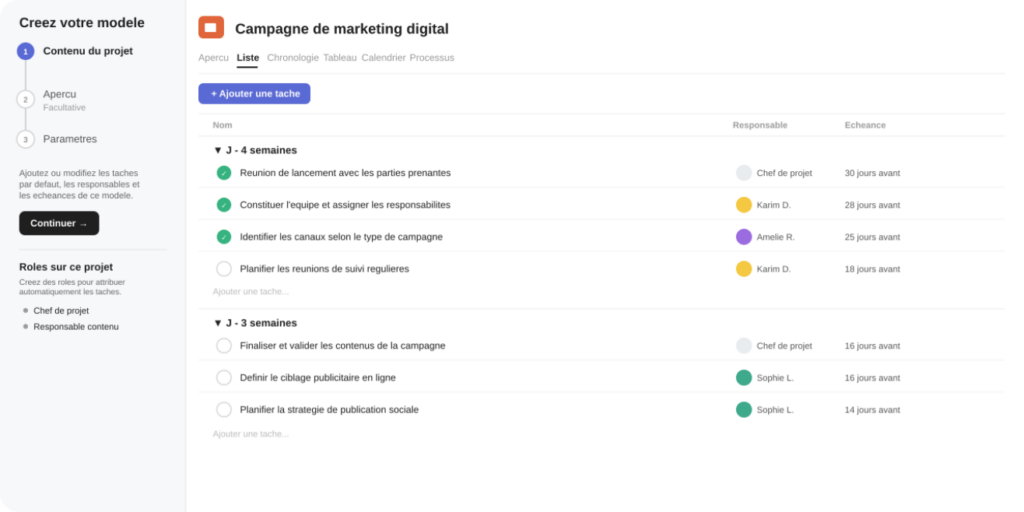Open the Apercu tab
The height and width of the screenshot is (512, 1024).
click(214, 57)
